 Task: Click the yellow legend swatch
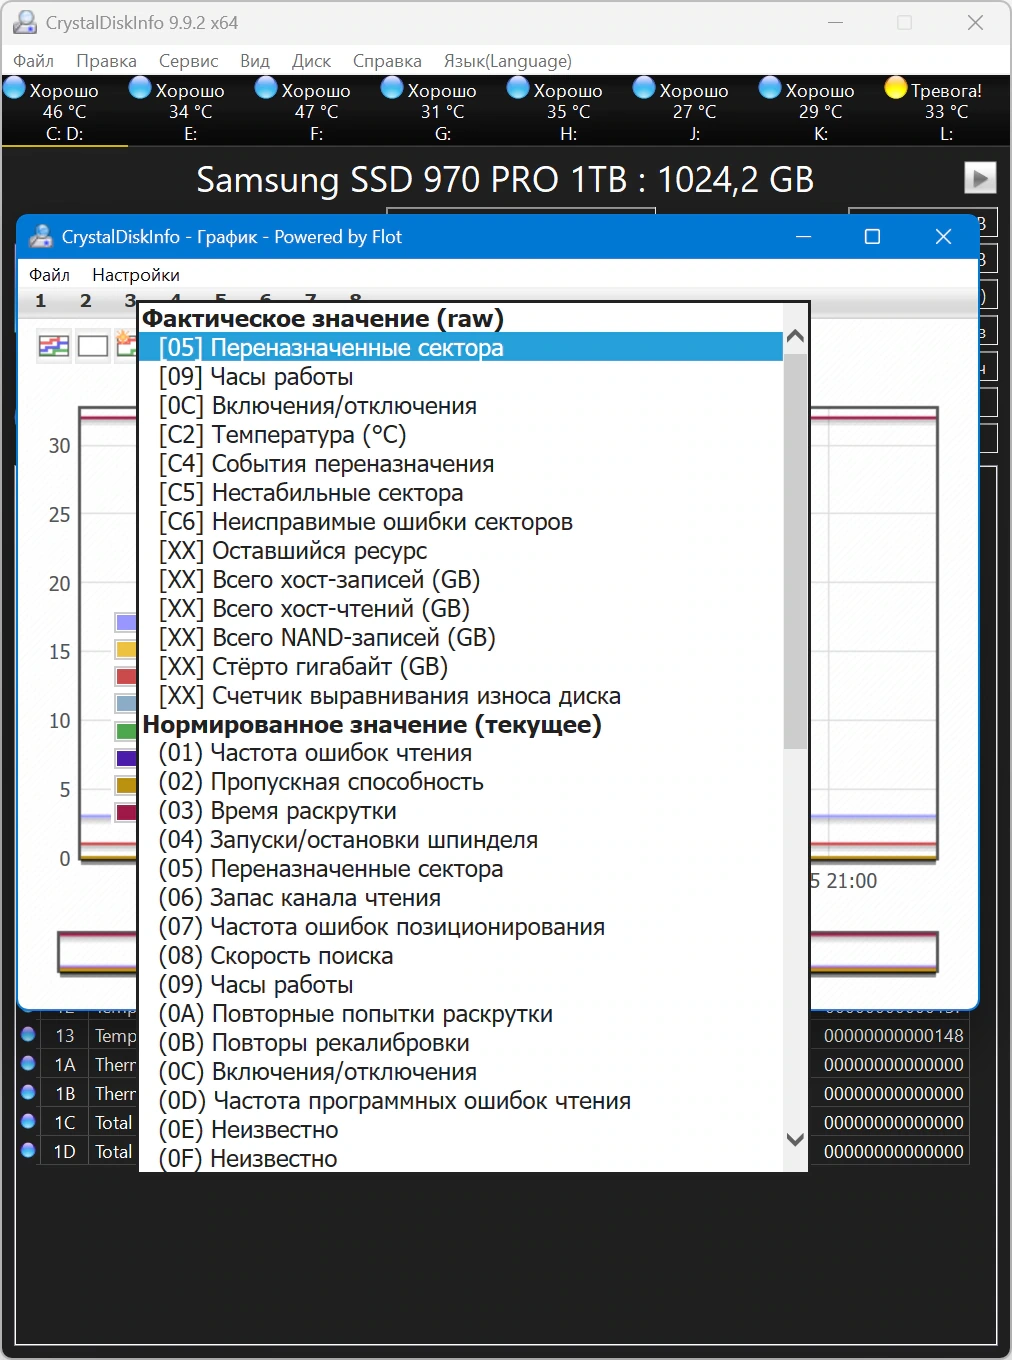(126, 649)
